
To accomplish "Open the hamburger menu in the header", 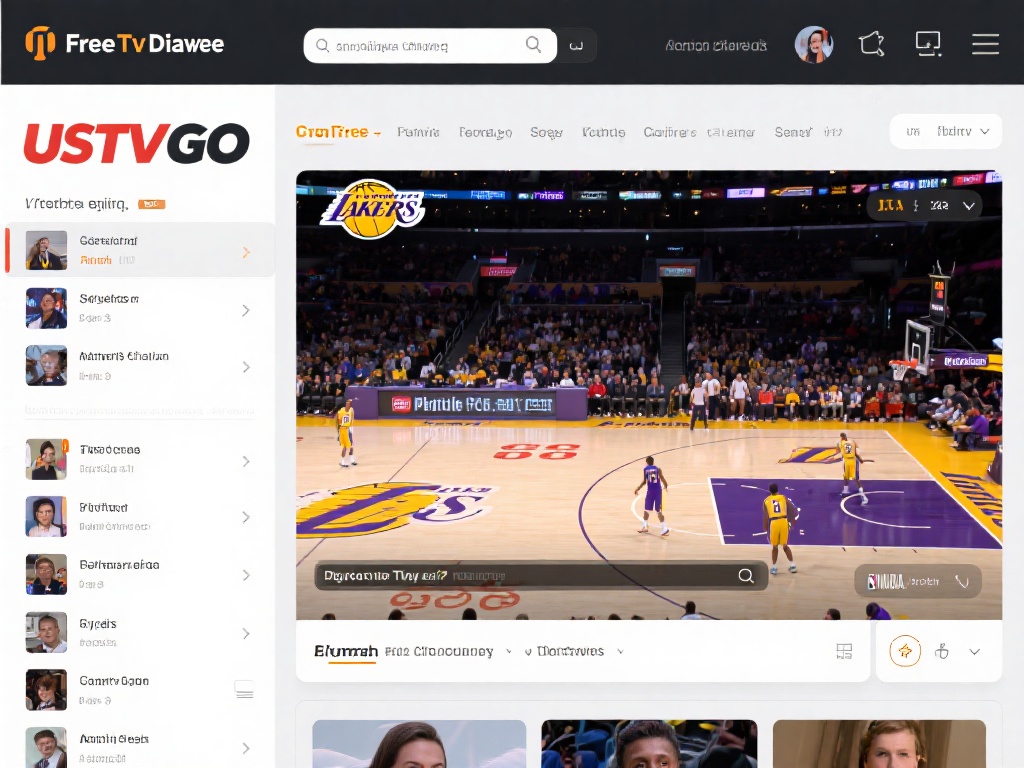I will tap(985, 44).
